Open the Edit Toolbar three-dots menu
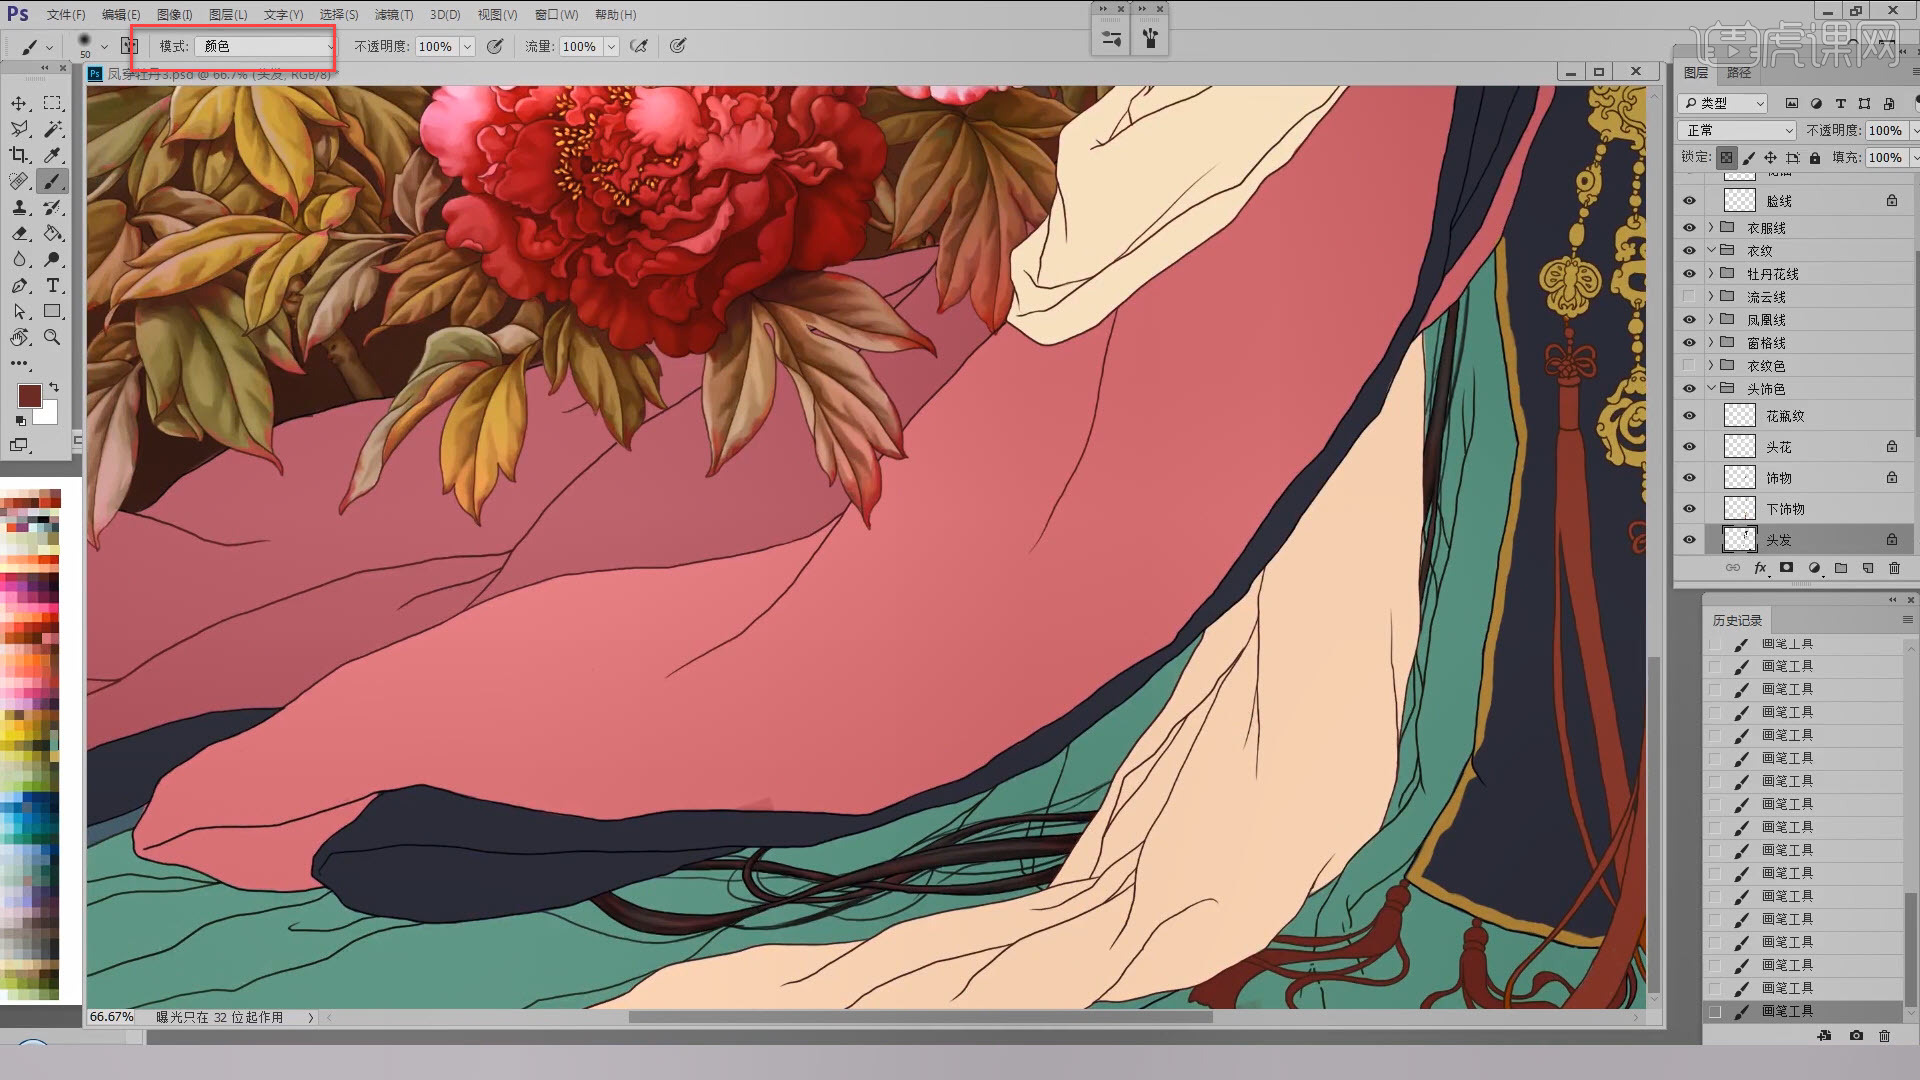The width and height of the screenshot is (1920, 1080). 19,364
